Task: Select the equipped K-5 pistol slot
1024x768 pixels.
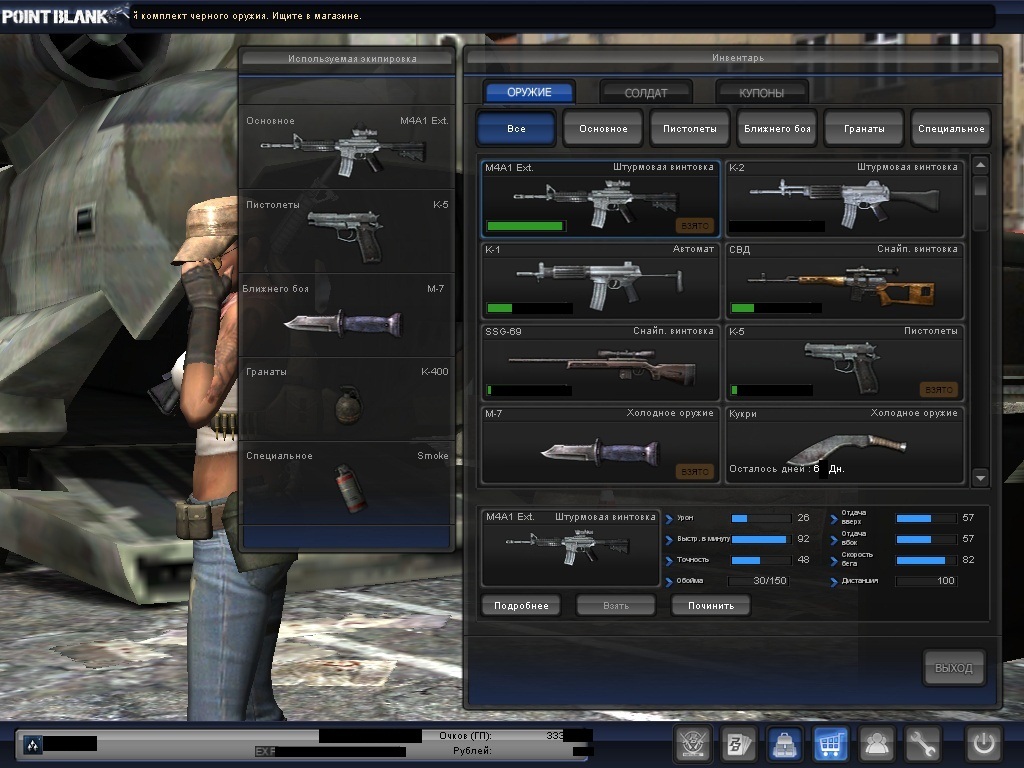Action: pyautogui.click(x=347, y=231)
